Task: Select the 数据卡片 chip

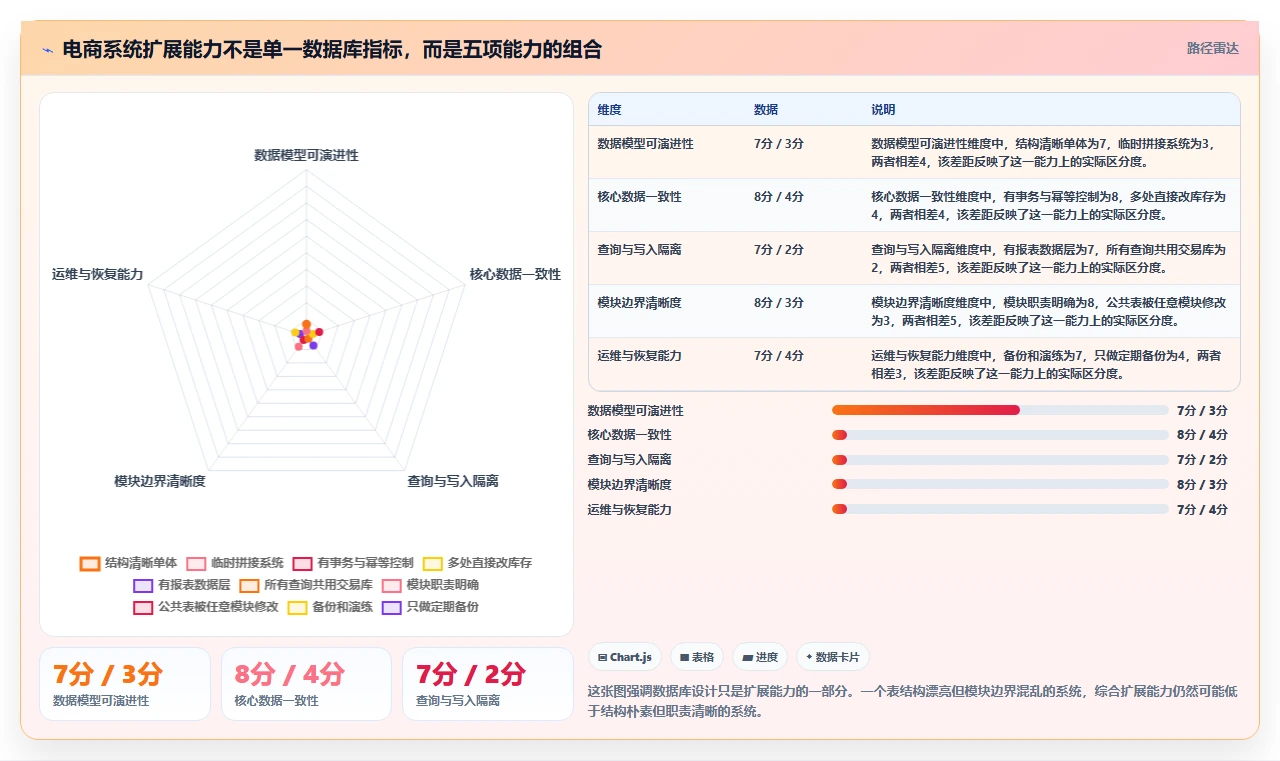Action: point(833,657)
